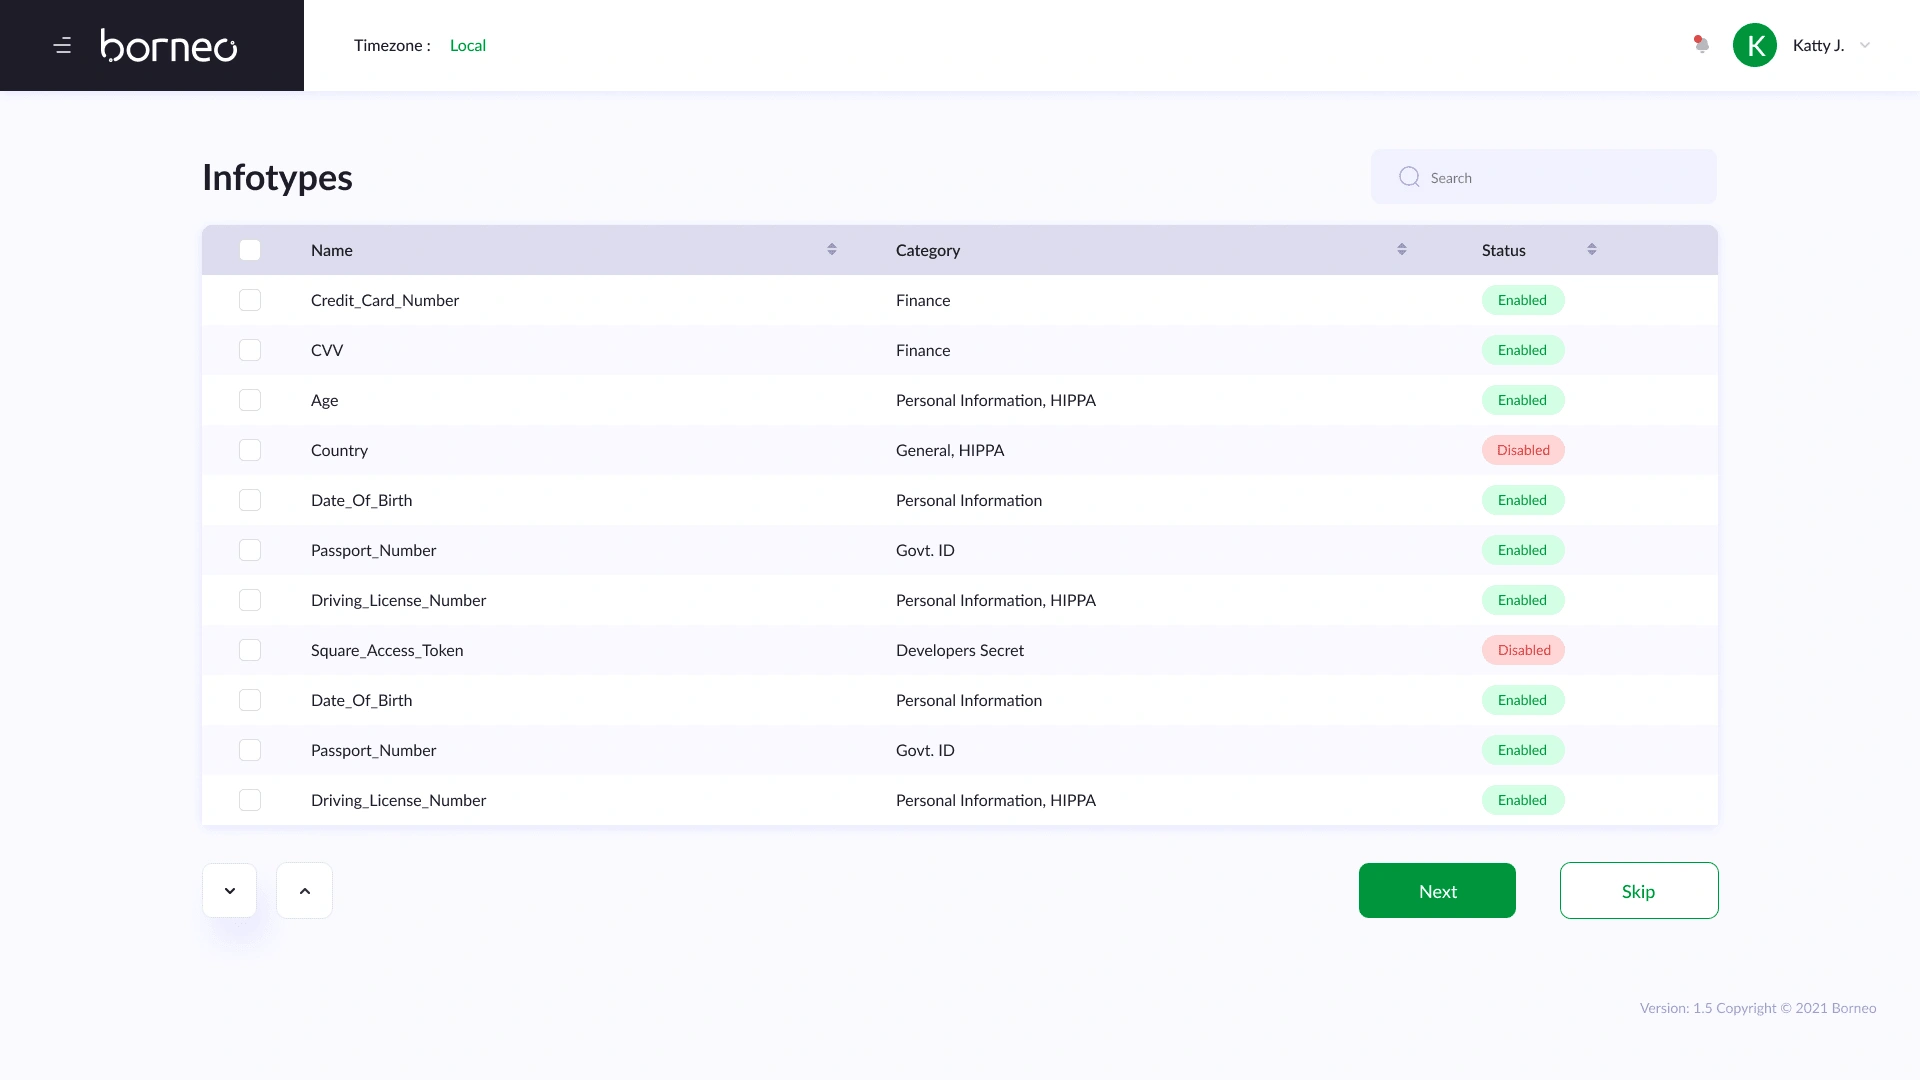Click the Disabled status badge for Country
This screenshot has height=1080, width=1920.
pos(1522,450)
